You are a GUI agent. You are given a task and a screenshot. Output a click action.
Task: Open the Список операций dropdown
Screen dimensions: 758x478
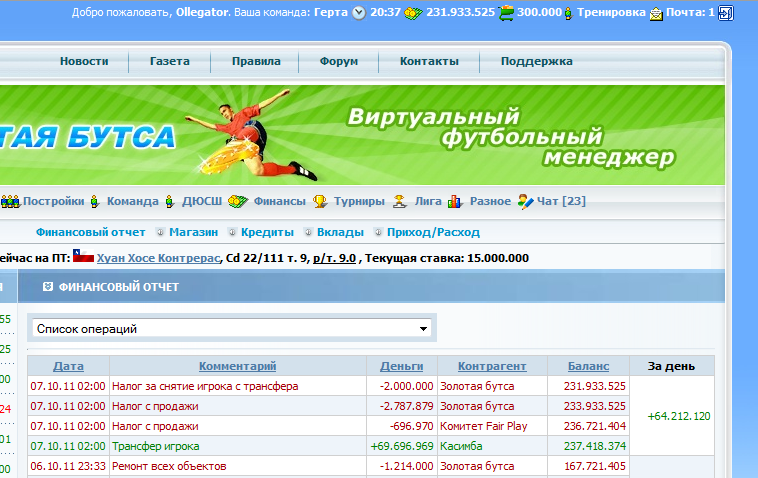point(231,328)
